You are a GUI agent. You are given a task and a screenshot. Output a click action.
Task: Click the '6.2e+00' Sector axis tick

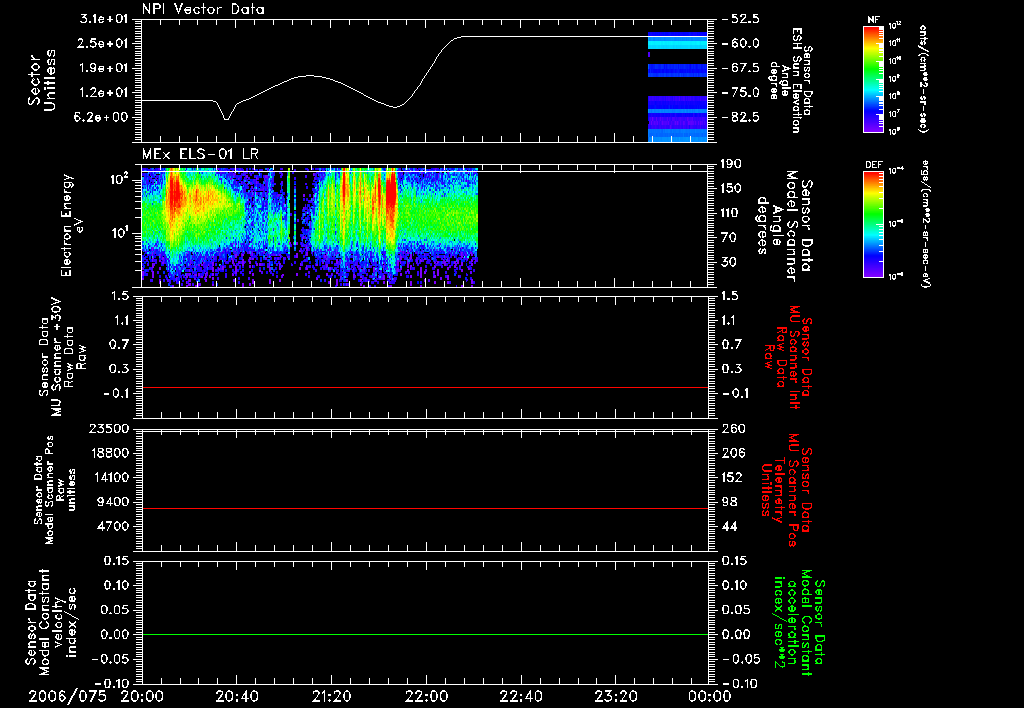pyautogui.click(x=103, y=118)
